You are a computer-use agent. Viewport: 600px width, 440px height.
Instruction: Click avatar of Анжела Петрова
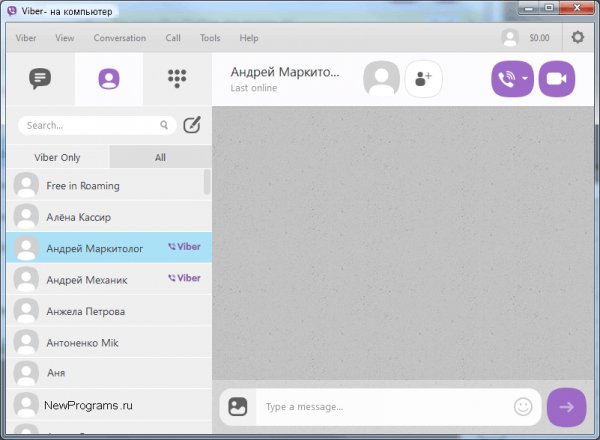26,310
